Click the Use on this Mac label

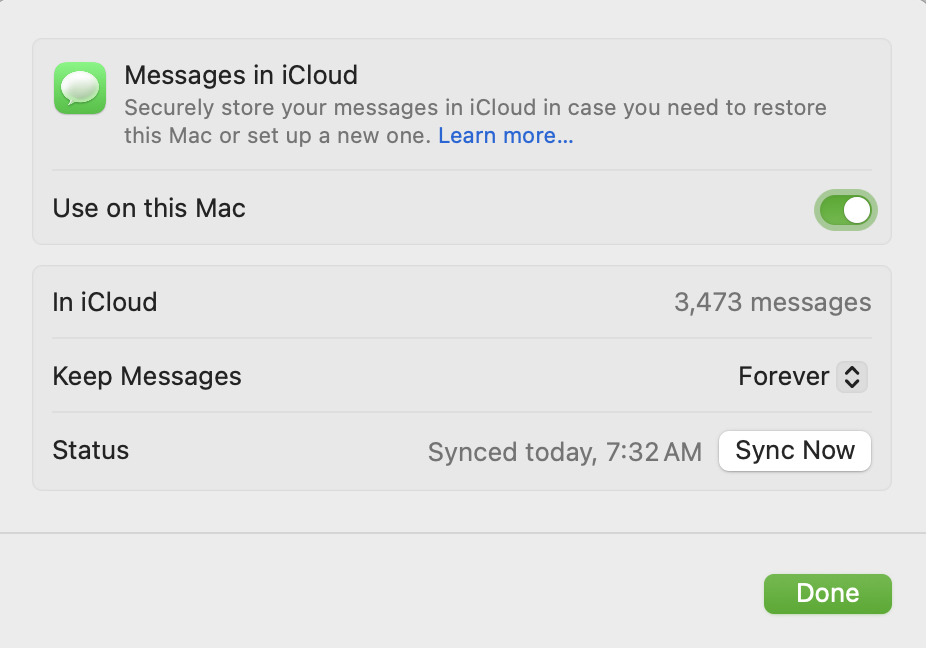(x=149, y=209)
